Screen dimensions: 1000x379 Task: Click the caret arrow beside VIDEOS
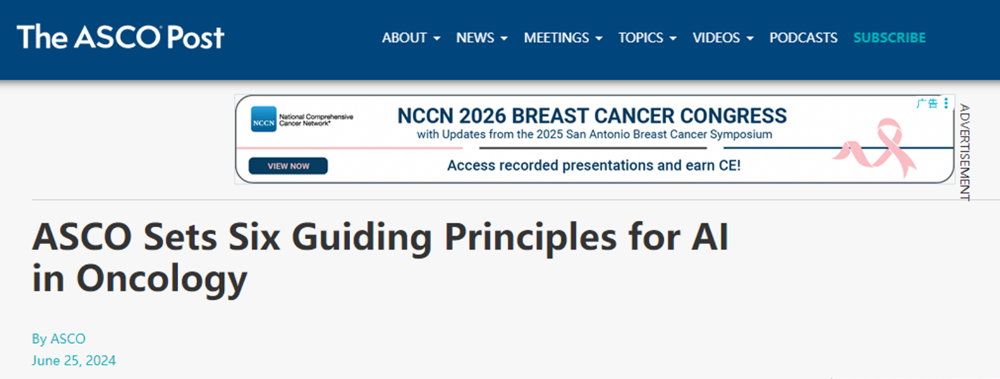[749, 38]
